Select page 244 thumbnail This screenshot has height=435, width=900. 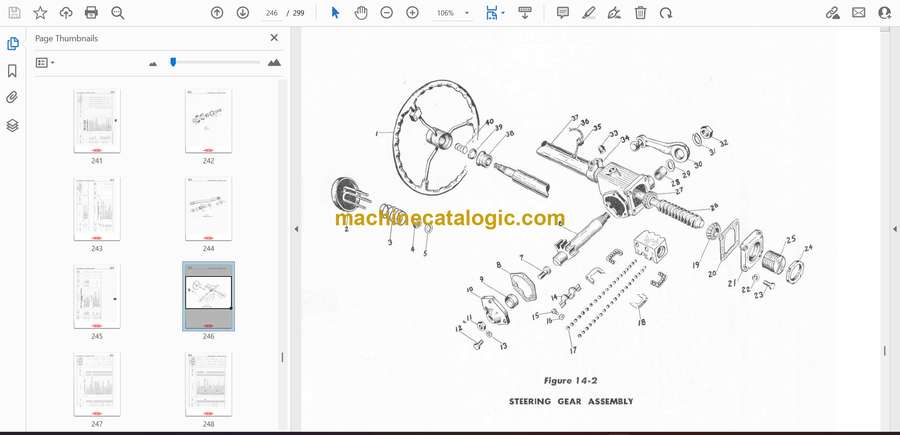coord(208,209)
